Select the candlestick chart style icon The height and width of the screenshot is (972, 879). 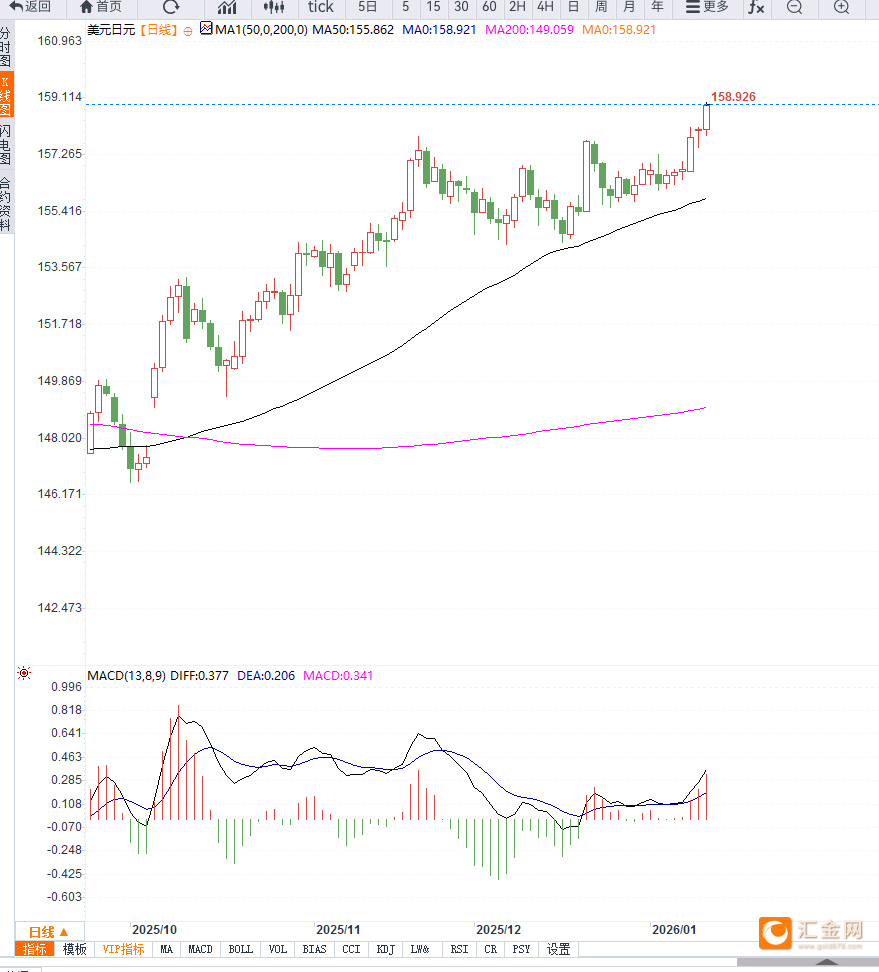click(x=274, y=7)
